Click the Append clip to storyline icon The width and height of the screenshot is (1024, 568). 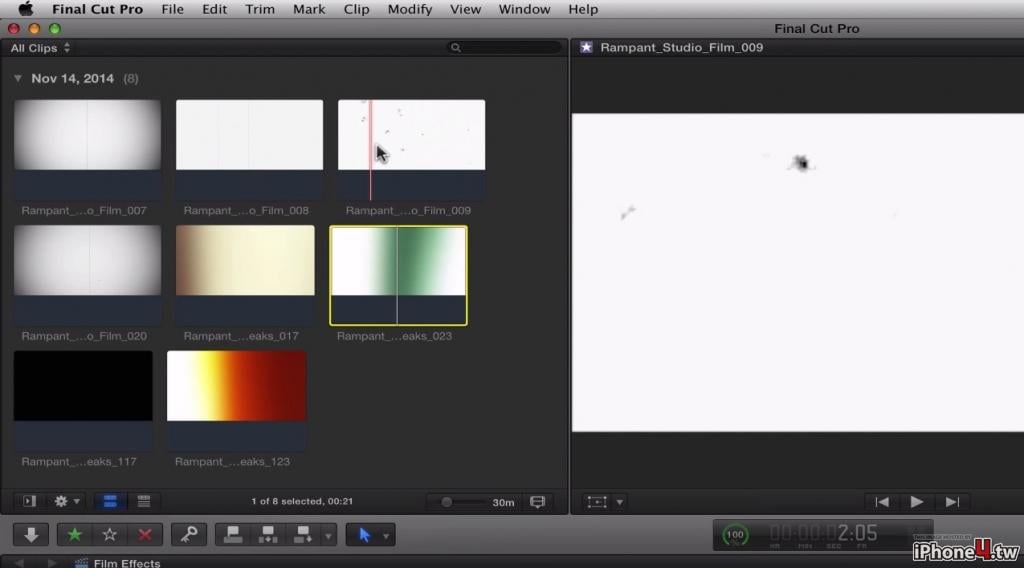tap(303, 535)
